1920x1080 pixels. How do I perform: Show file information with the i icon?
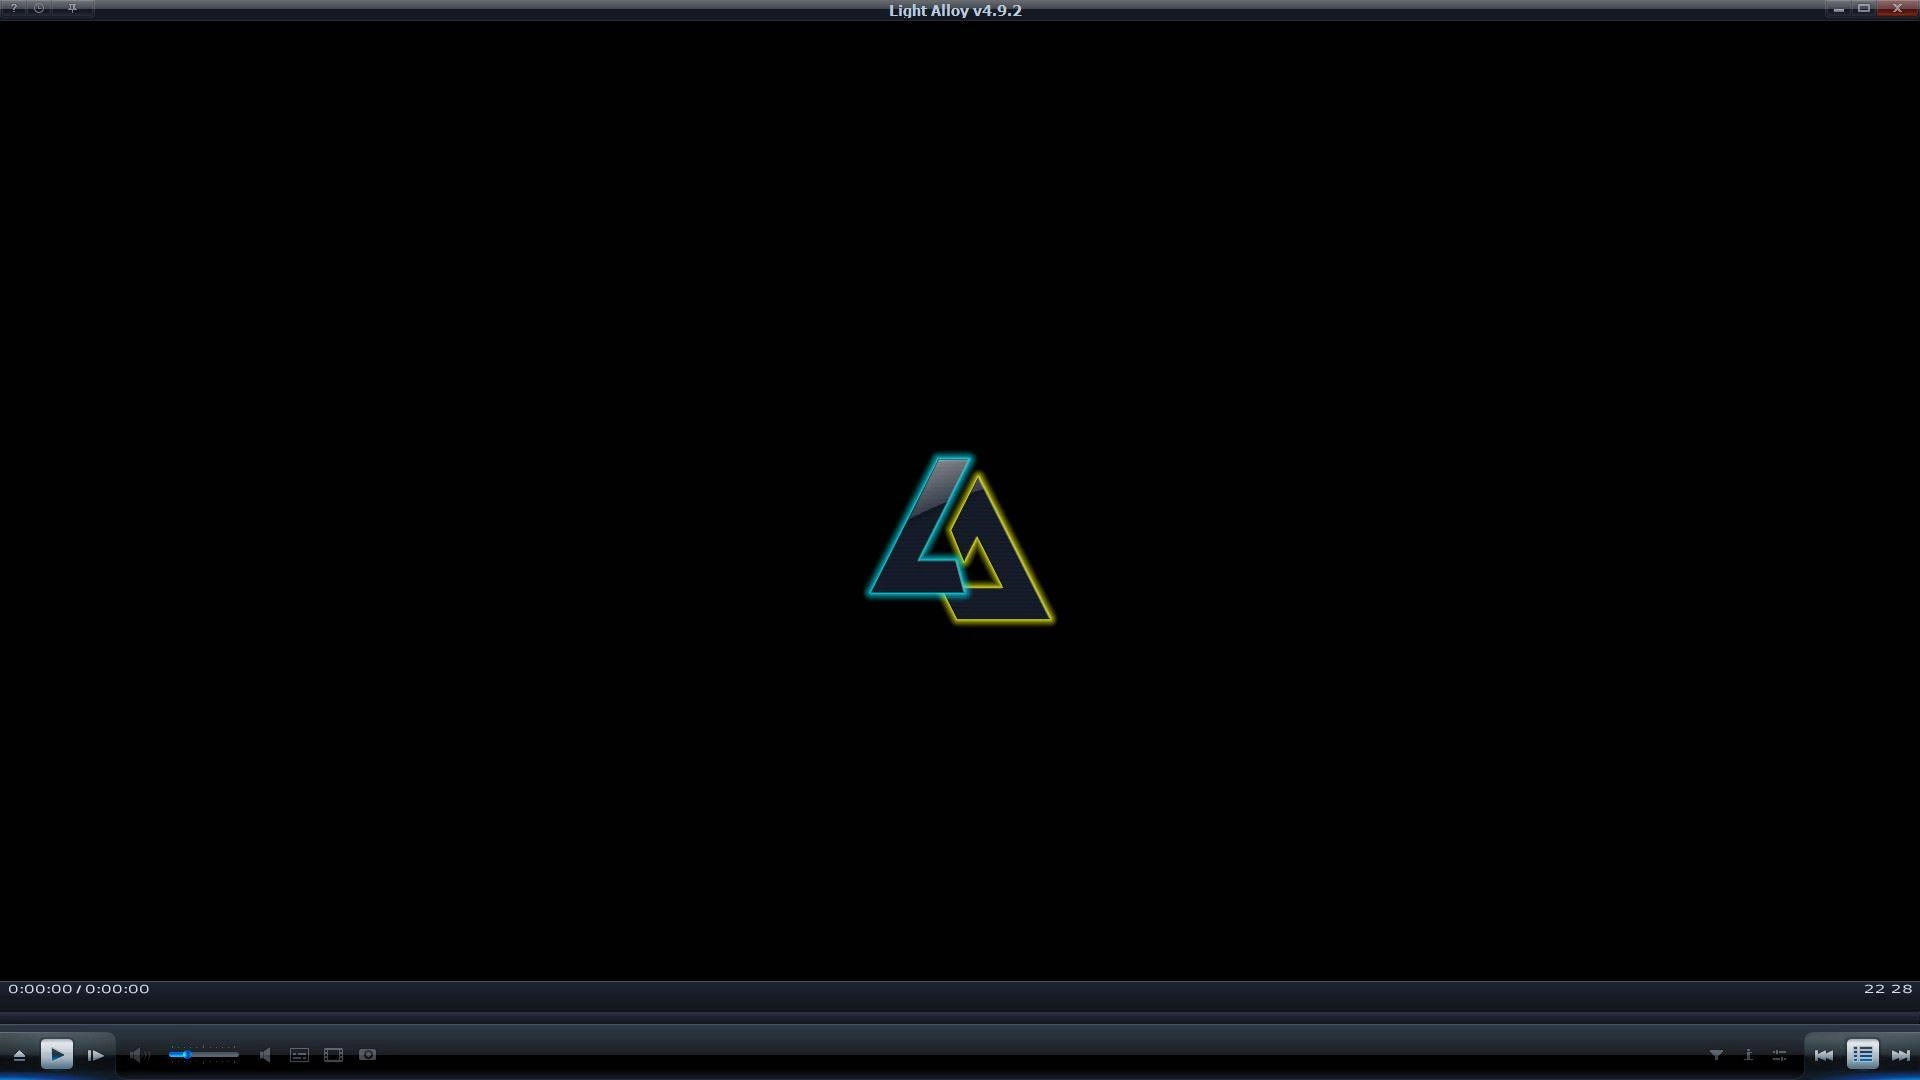tap(1748, 1055)
